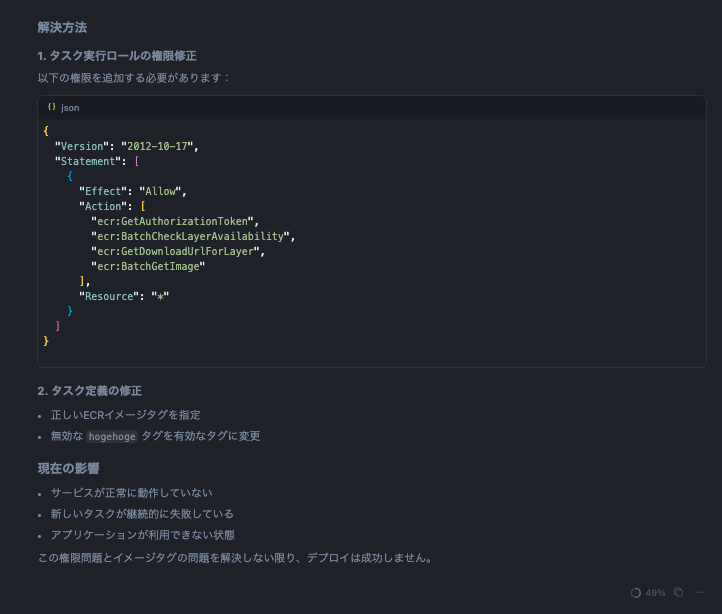The image size is (722, 614).
Task: Click heading 2. タスク定義の修正
Action: [x=90, y=391]
